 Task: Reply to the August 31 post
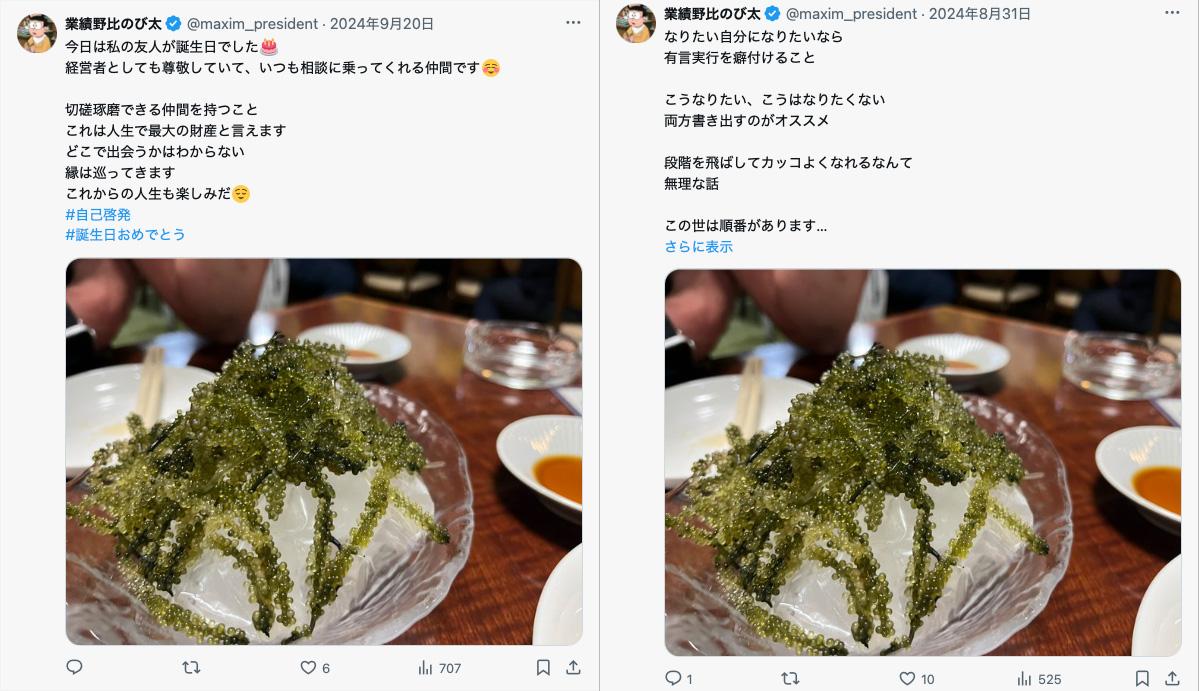point(678,679)
